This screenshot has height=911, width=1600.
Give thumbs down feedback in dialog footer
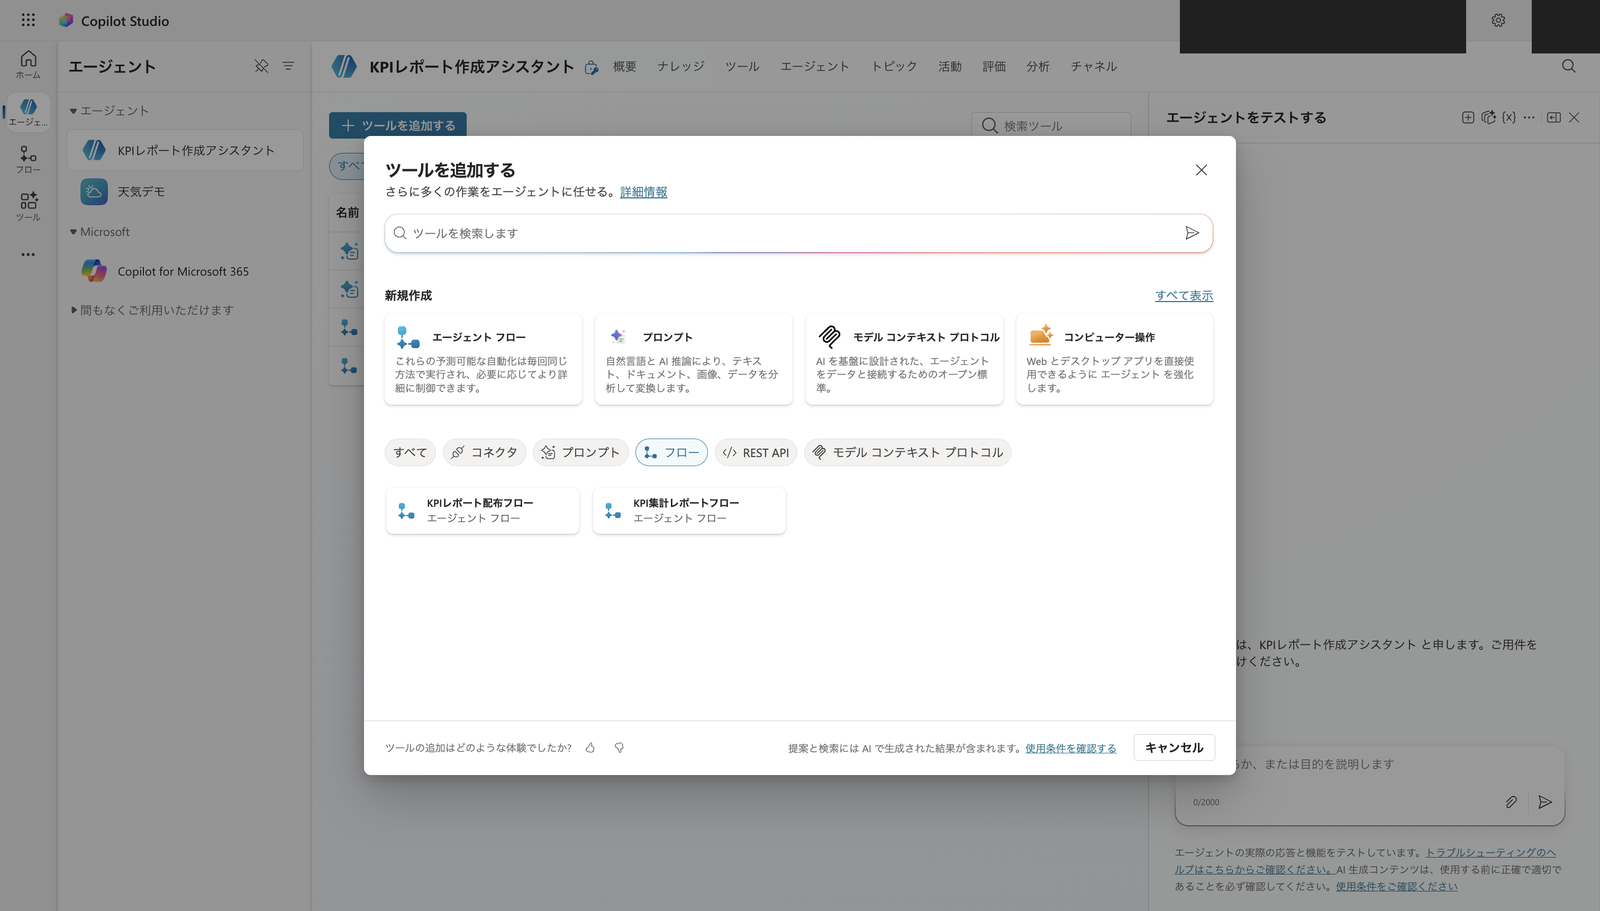tap(619, 748)
